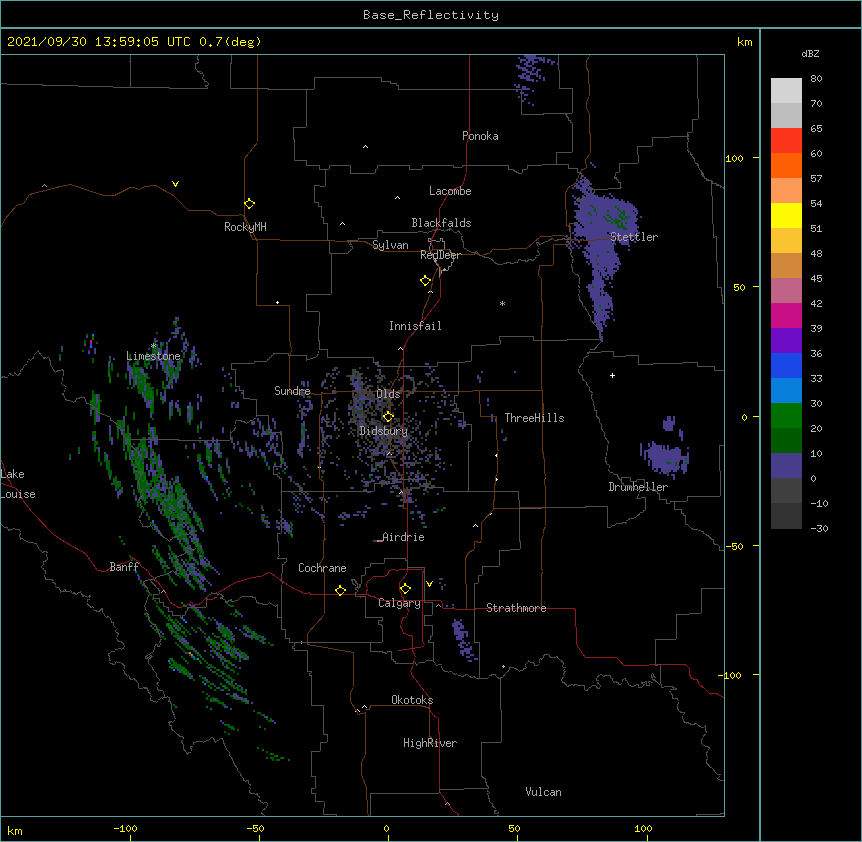Click the yellow marker between Olds and Didsbury

coord(388,416)
